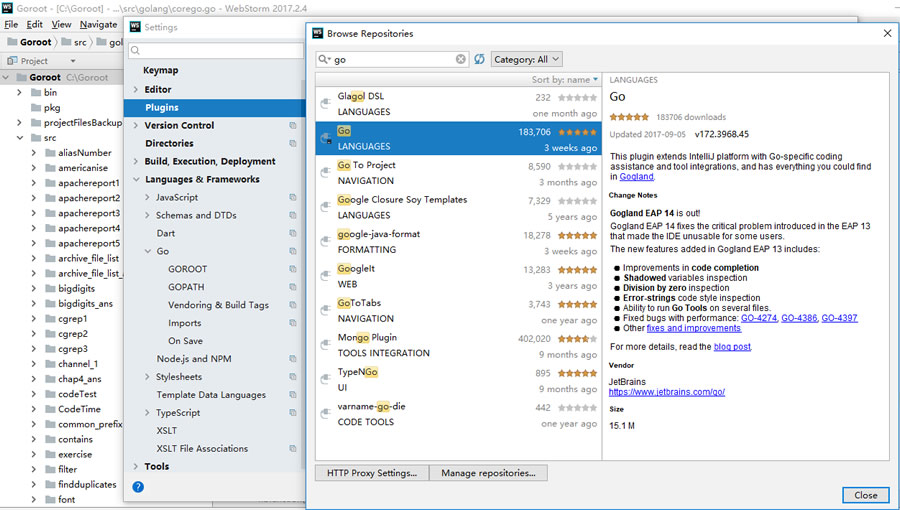Click project-level icon beside Version Control
900x510 pixels.
click(293, 126)
